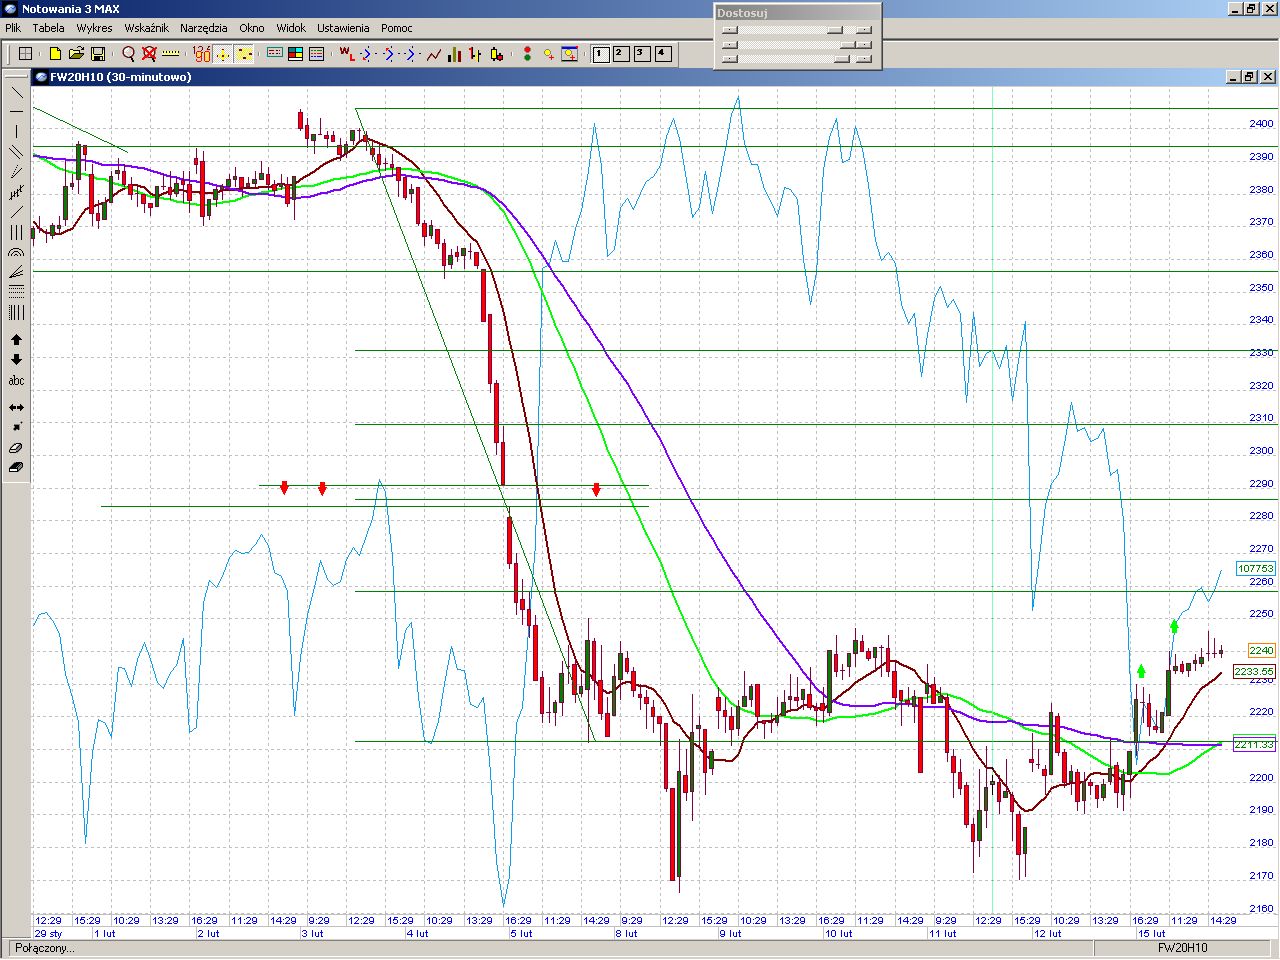Click the traffic light indicator icon
Screen dimensions: 1280x960
[527, 54]
